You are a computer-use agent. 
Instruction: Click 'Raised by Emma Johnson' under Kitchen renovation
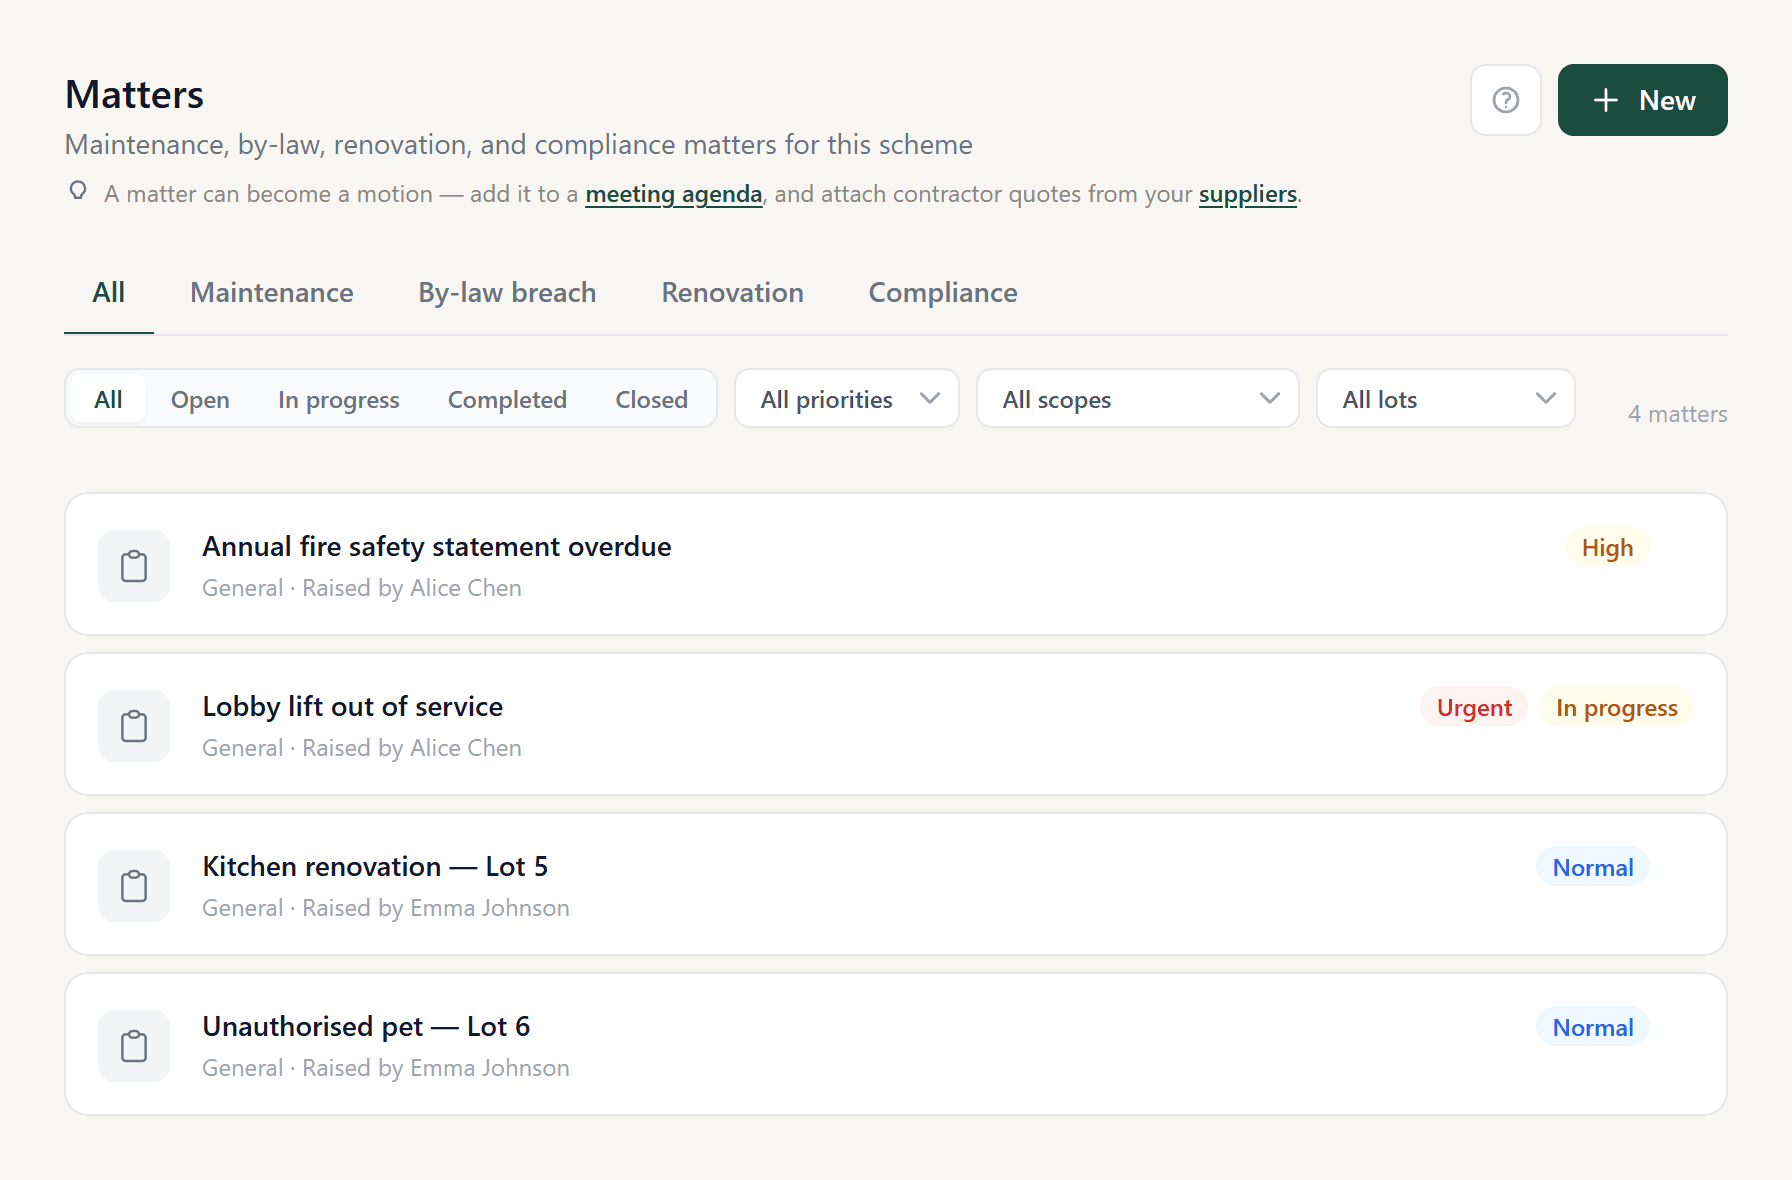point(436,908)
